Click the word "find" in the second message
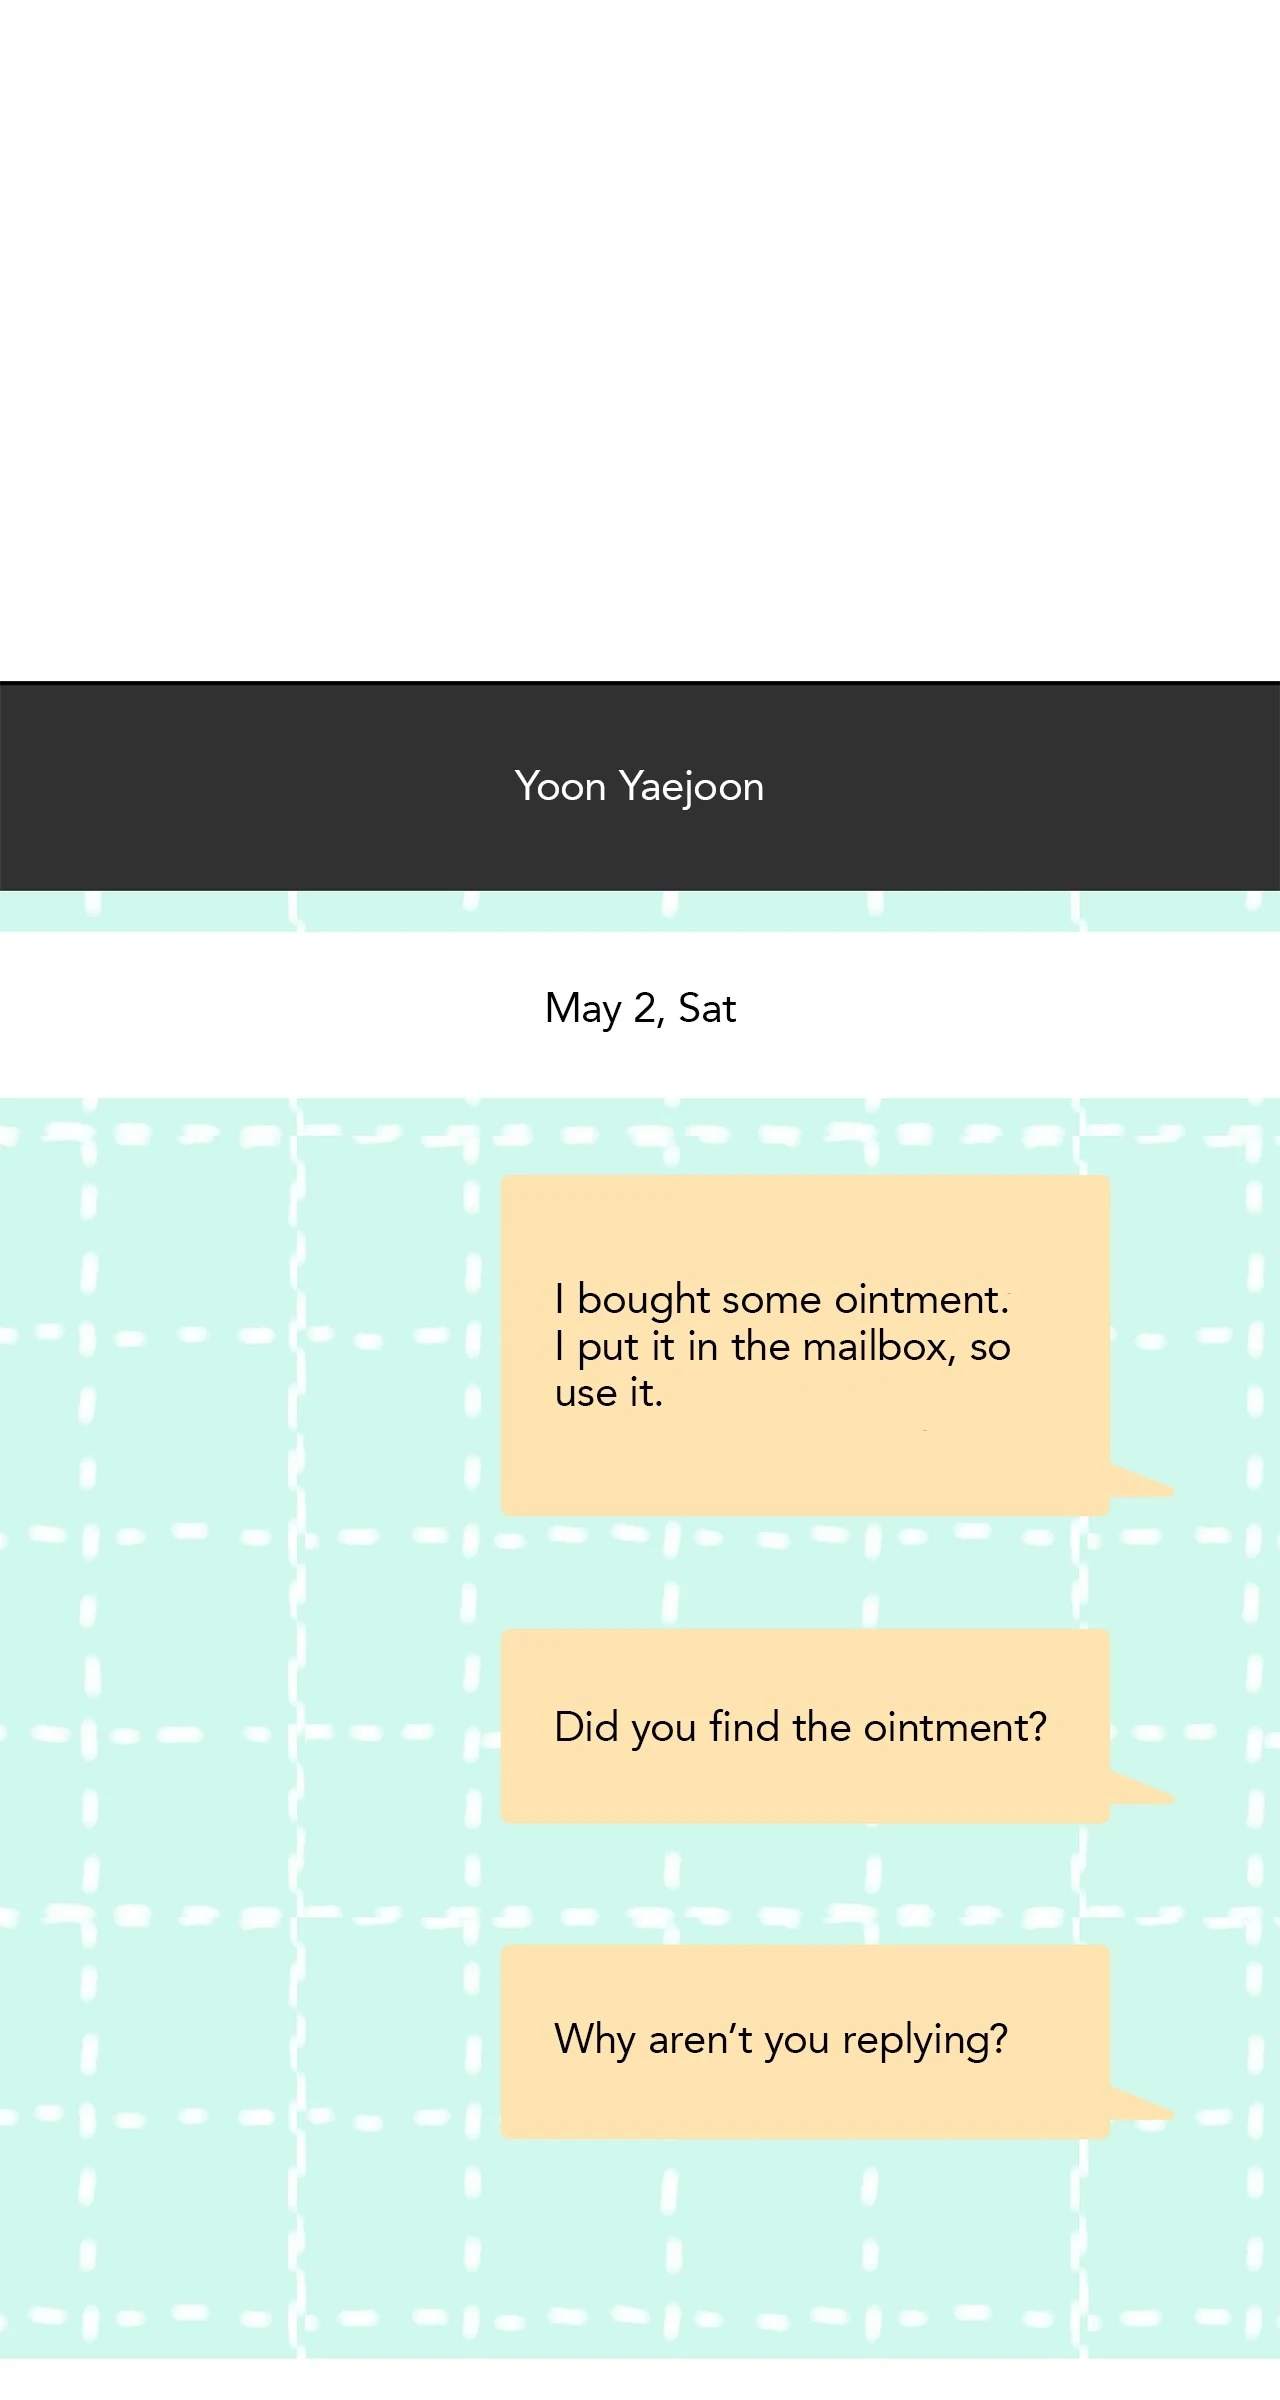This screenshot has width=1280, height=2400. tap(744, 1728)
